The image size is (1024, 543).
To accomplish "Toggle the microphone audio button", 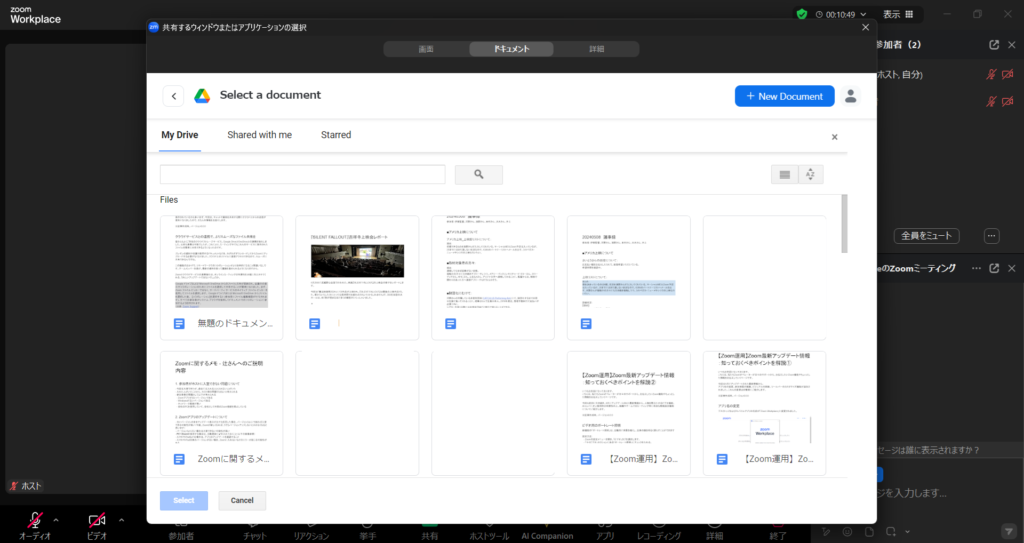I will [35, 521].
